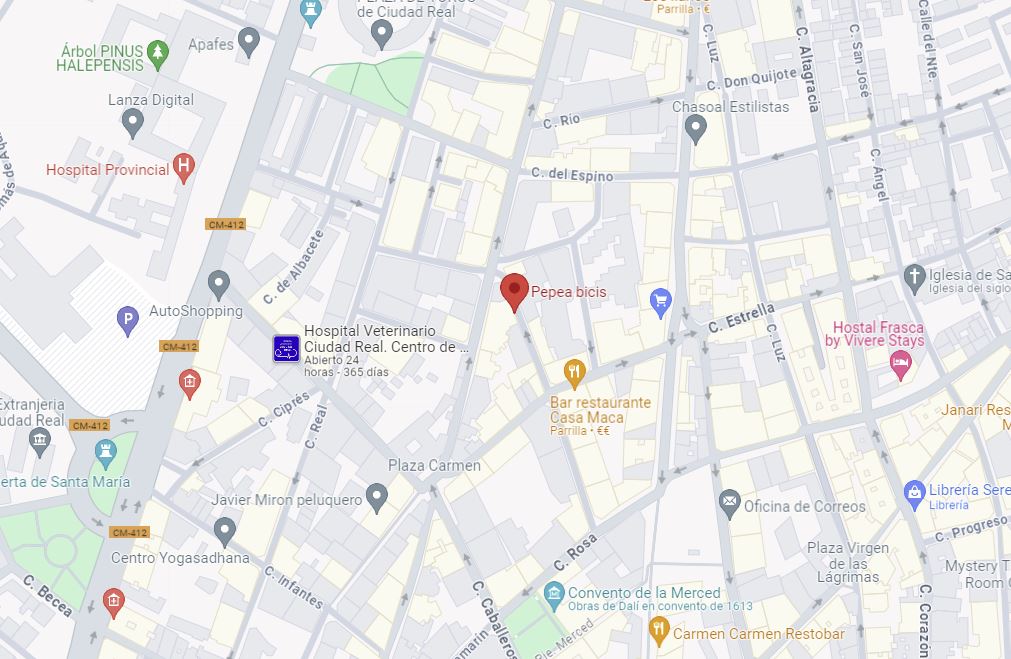Click the Plaza Carmen label
This screenshot has width=1011, height=659.
[434, 466]
